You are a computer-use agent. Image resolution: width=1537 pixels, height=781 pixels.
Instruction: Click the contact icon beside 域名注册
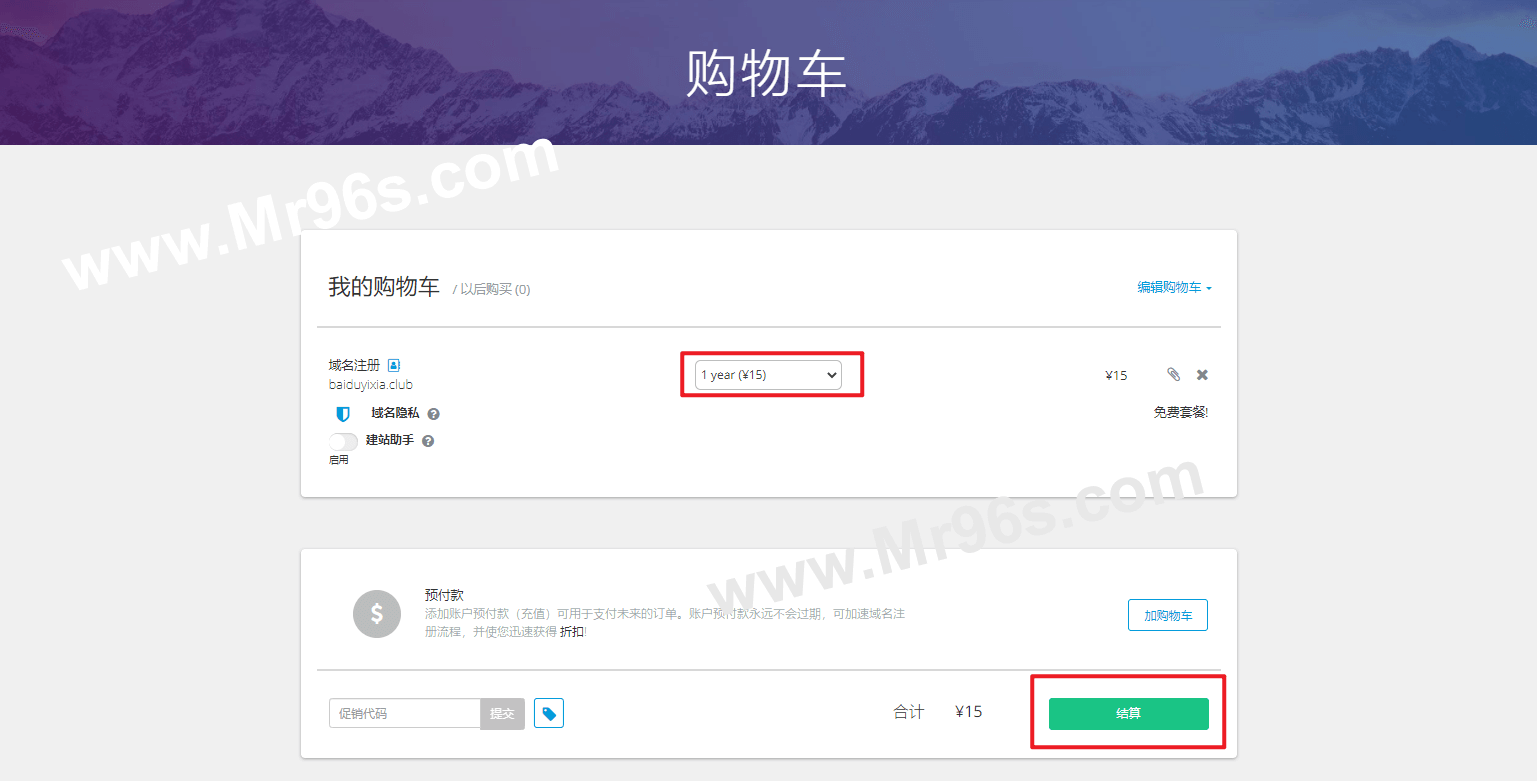click(394, 365)
